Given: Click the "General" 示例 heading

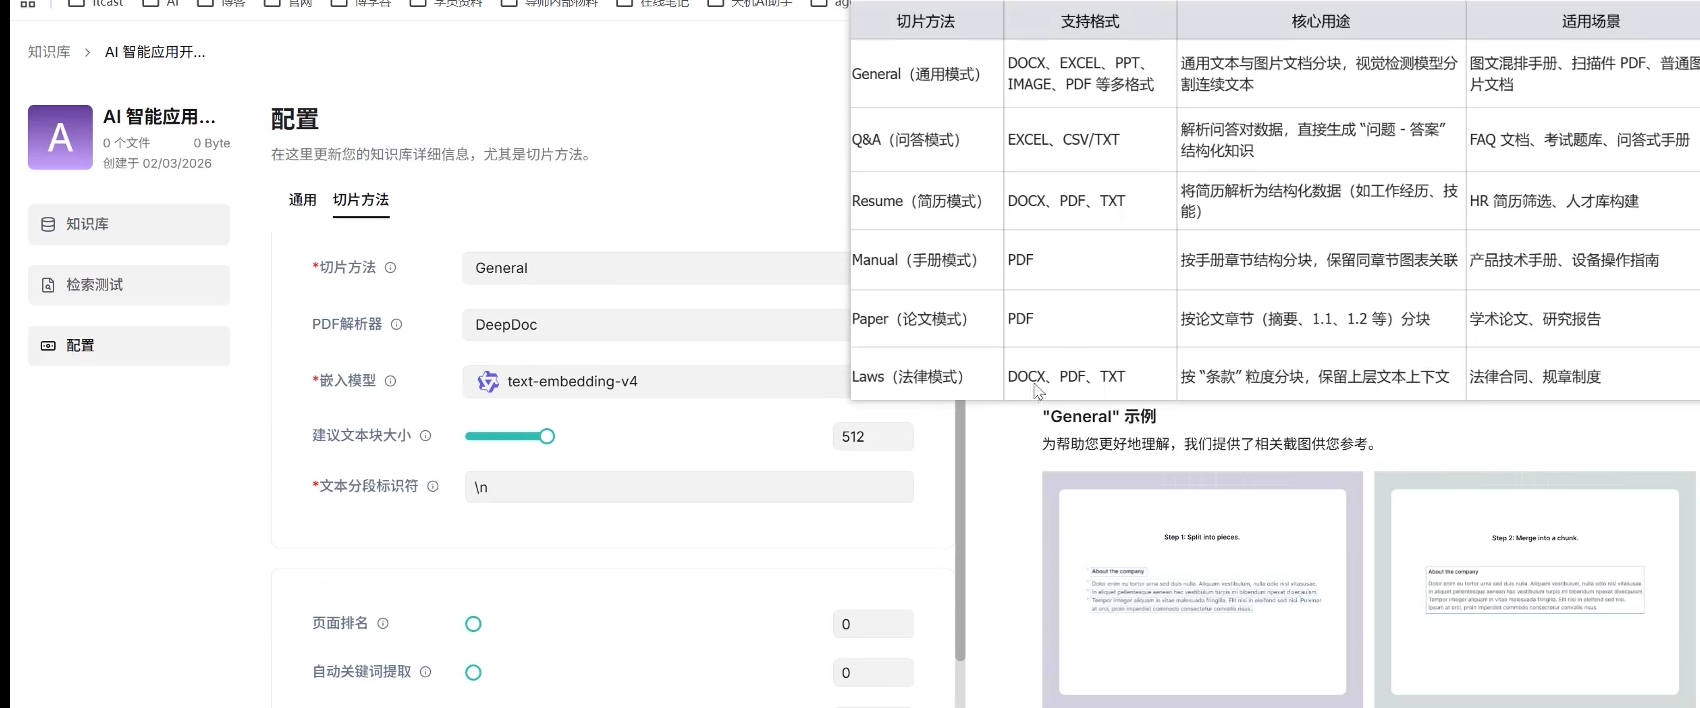Looking at the screenshot, I should pos(1099,417).
